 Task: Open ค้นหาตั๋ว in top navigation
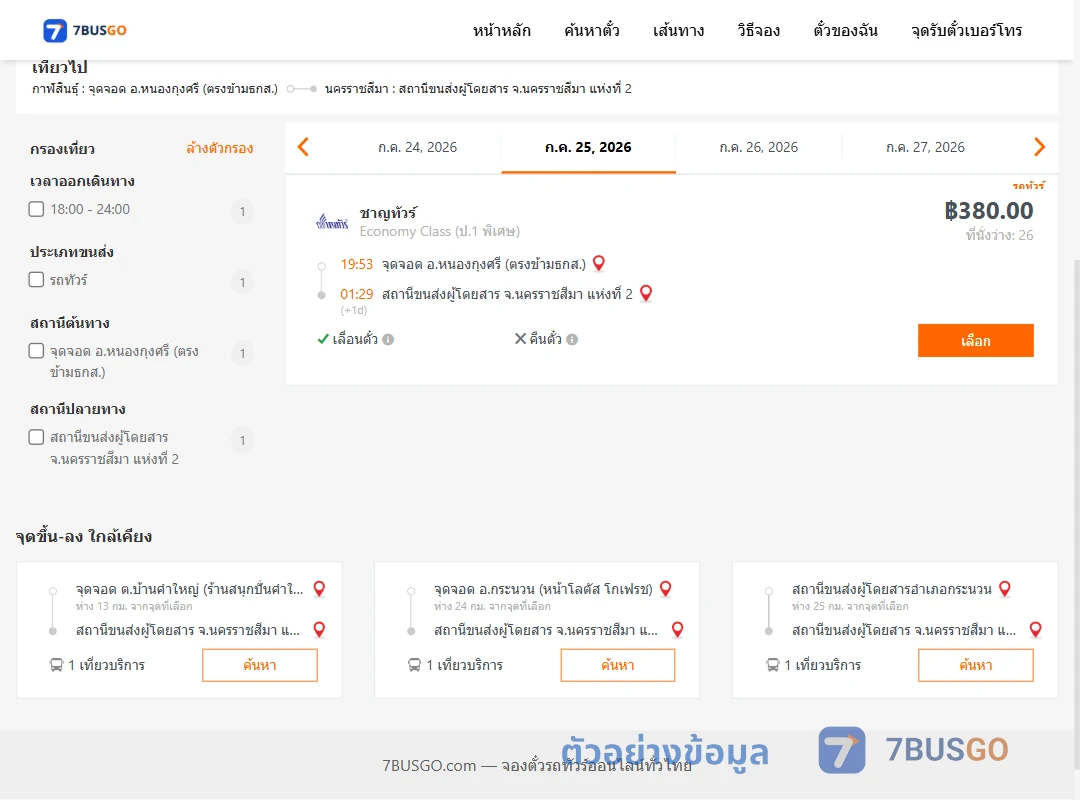pyautogui.click(x=592, y=30)
